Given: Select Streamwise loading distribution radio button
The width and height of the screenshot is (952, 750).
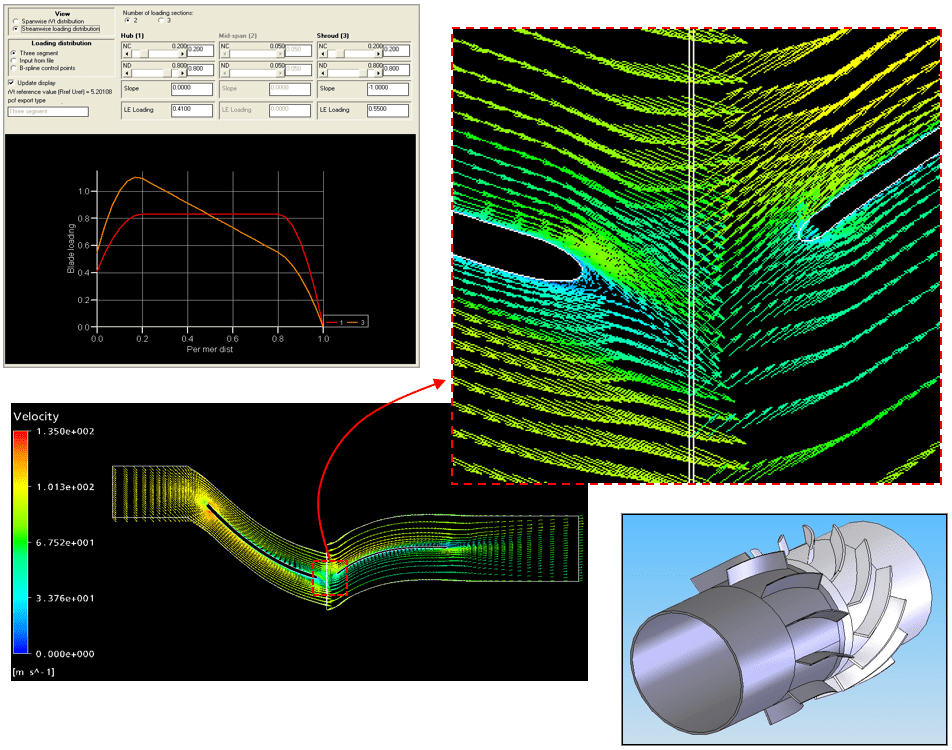Looking at the screenshot, I should [x=13, y=29].
